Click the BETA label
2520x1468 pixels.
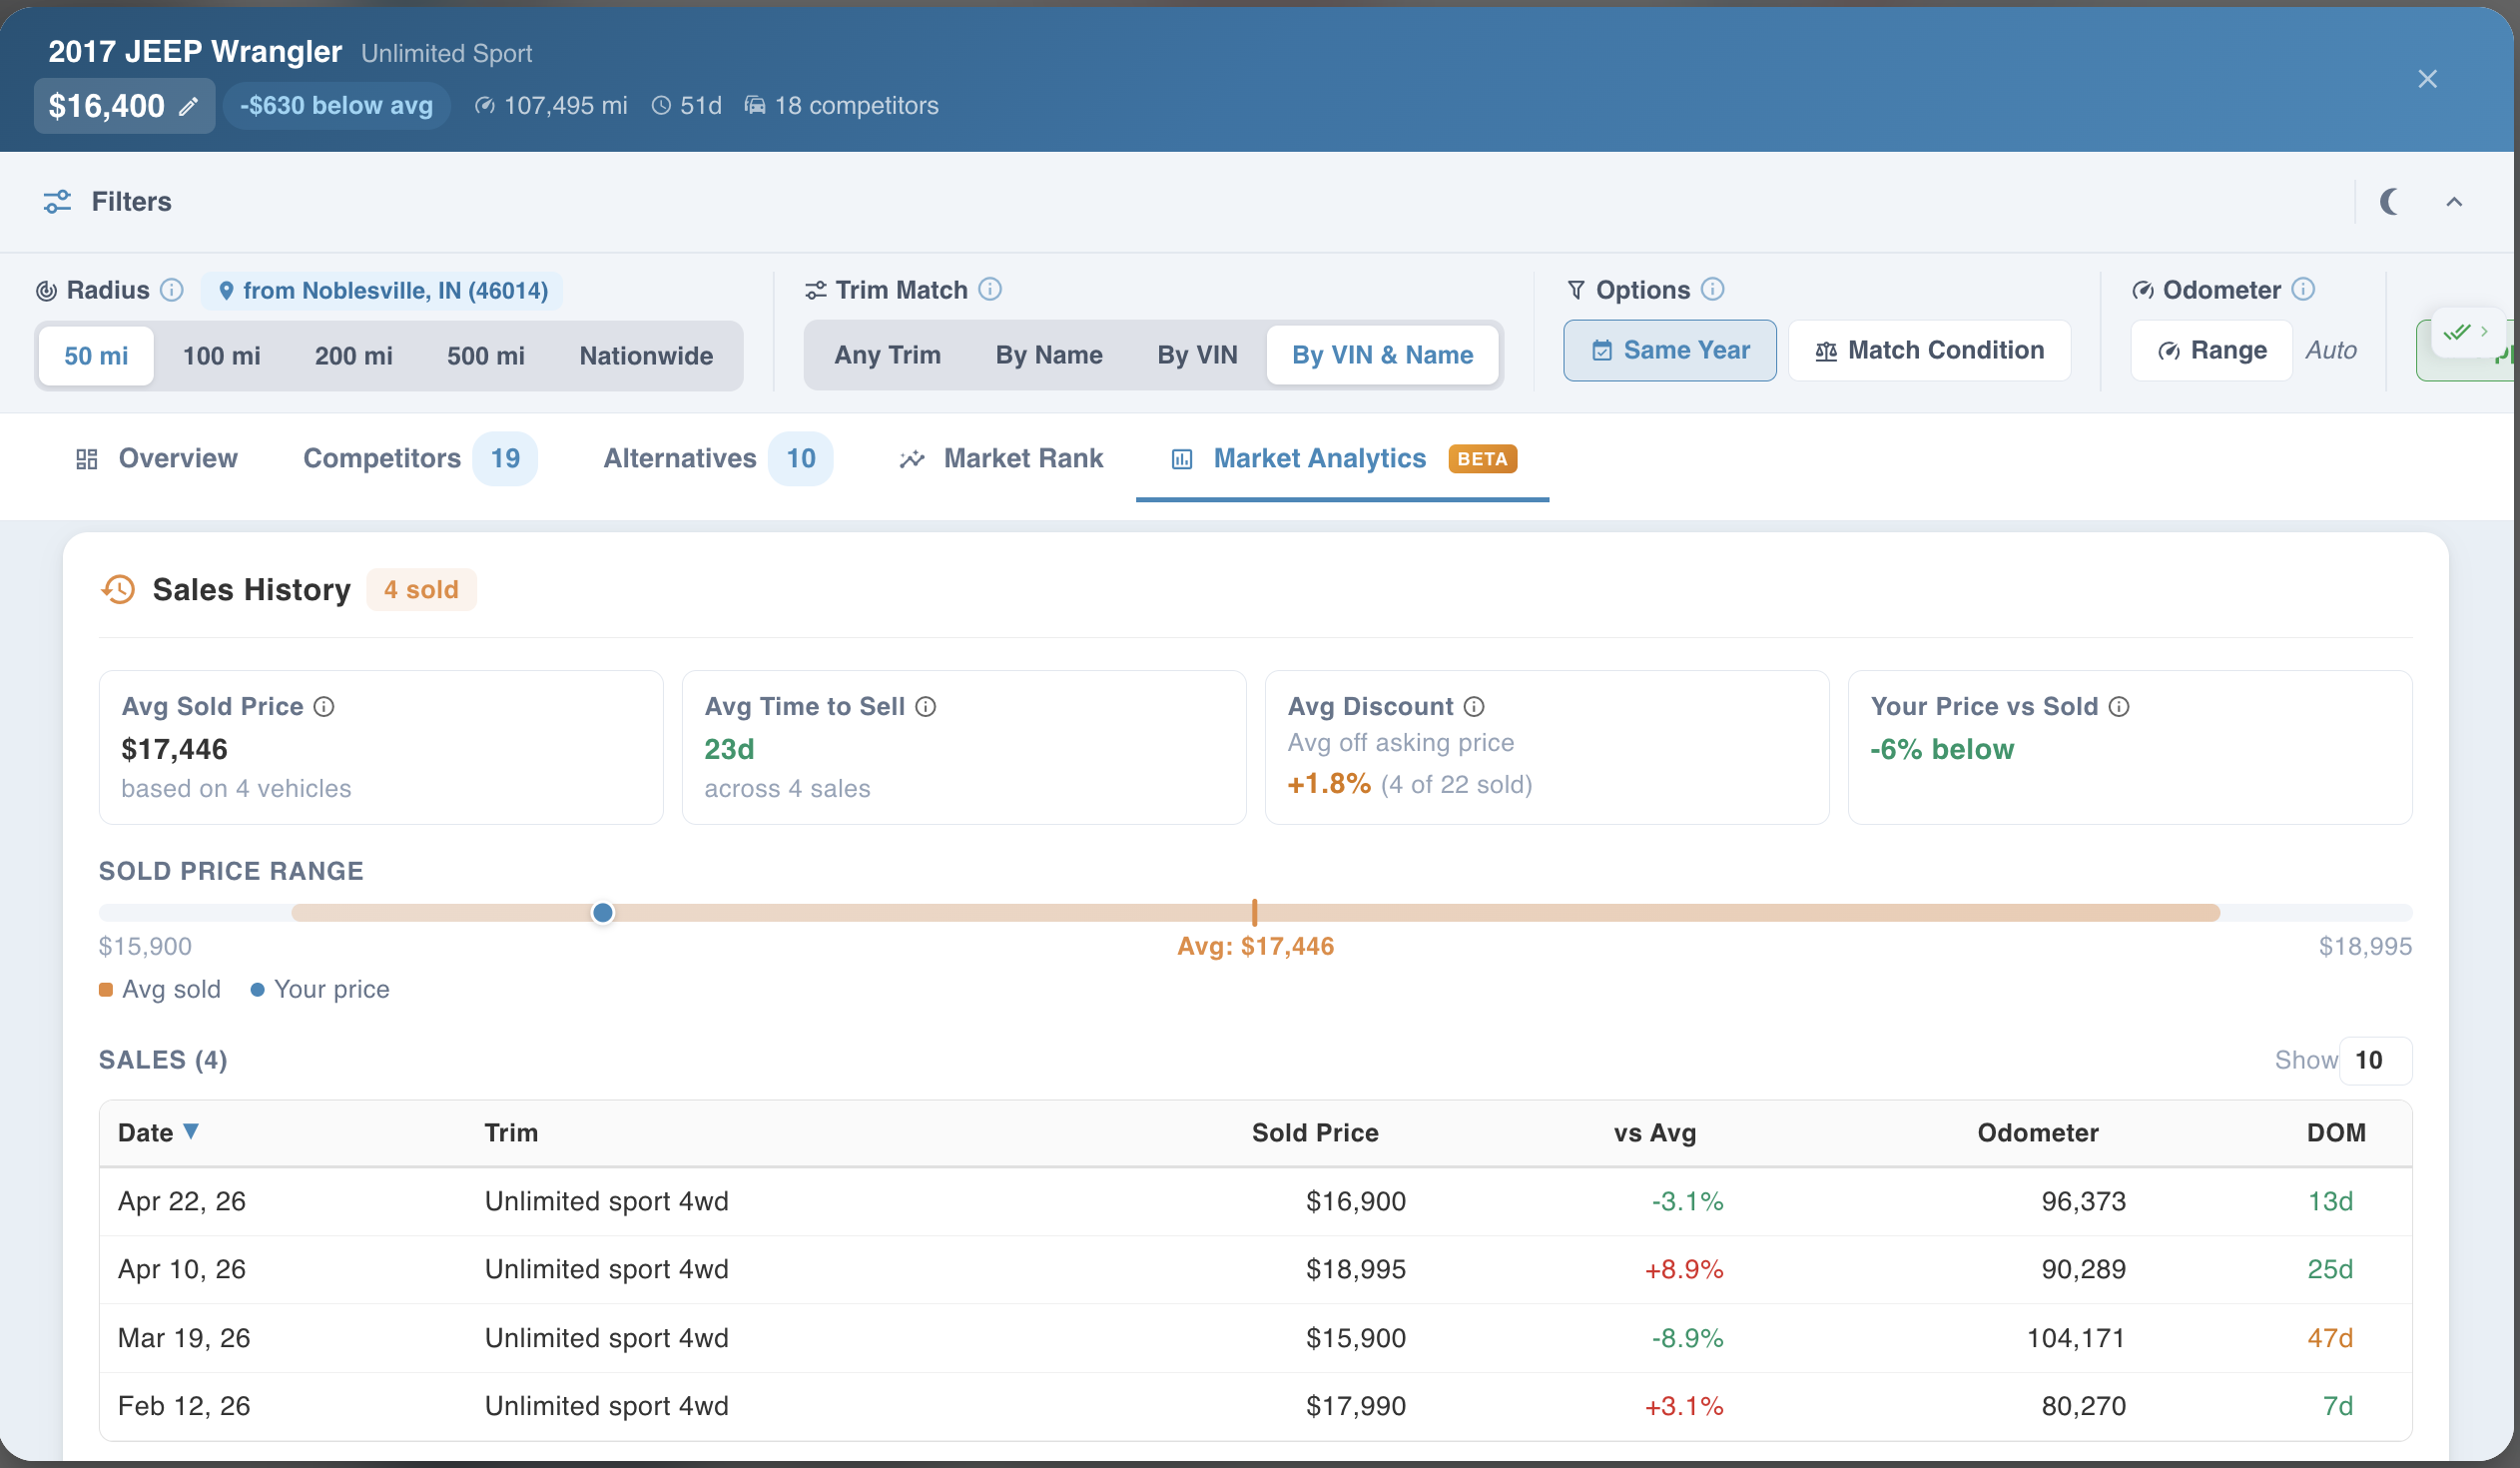tap(1482, 459)
